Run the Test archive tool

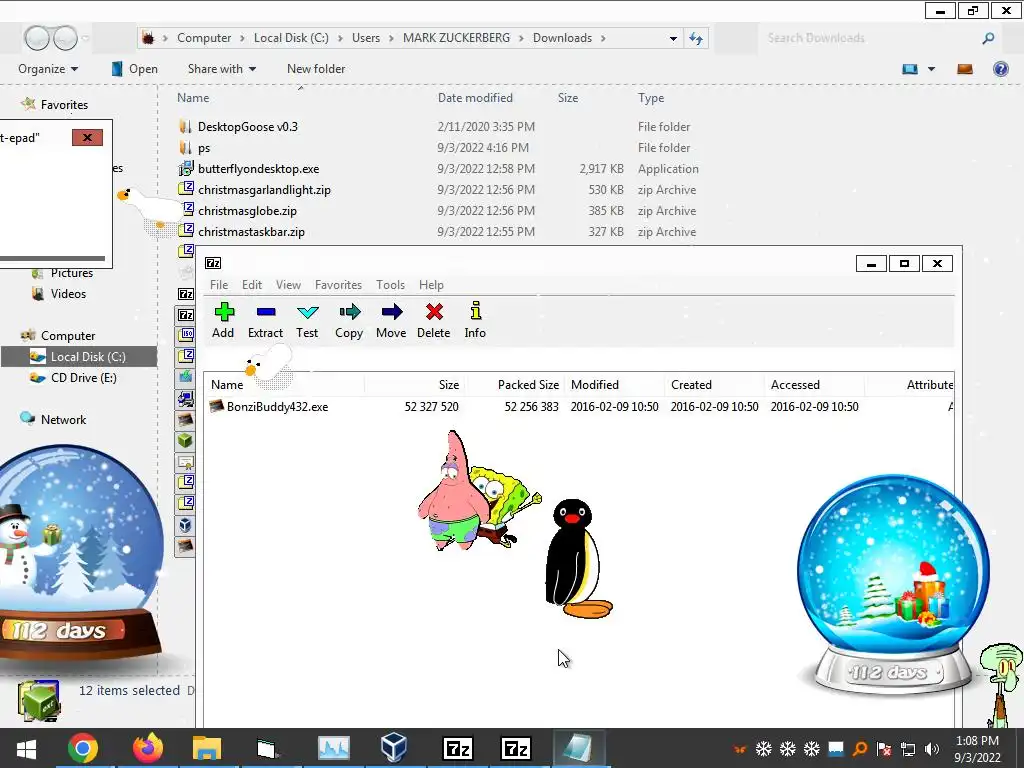pyautogui.click(x=307, y=320)
